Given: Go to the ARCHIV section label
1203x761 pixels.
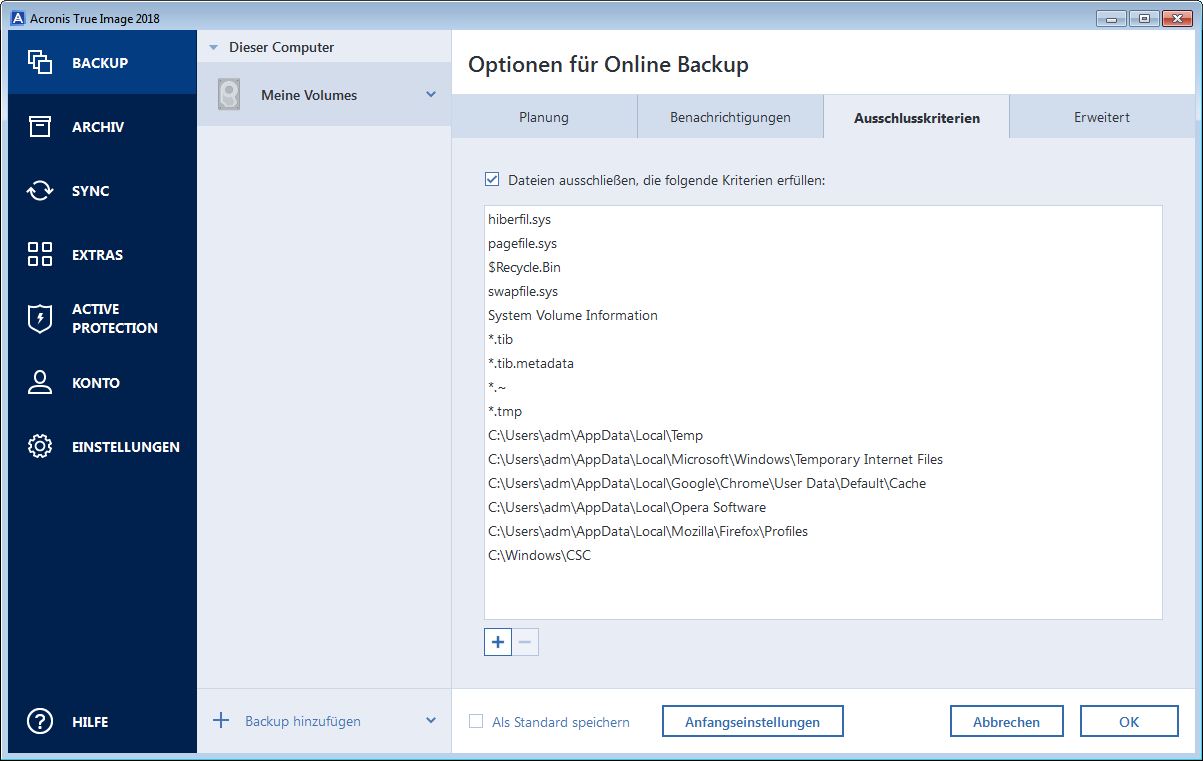Looking at the screenshot, I should [x=98, y=127].
